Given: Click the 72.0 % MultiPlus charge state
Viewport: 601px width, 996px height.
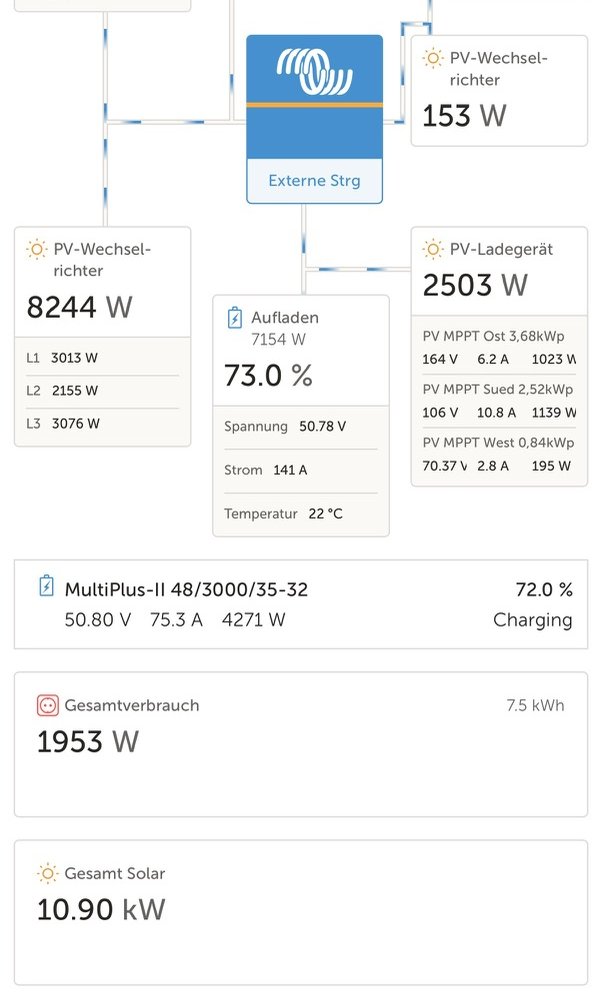Looking at the screenshot, I should click(544, 589).
